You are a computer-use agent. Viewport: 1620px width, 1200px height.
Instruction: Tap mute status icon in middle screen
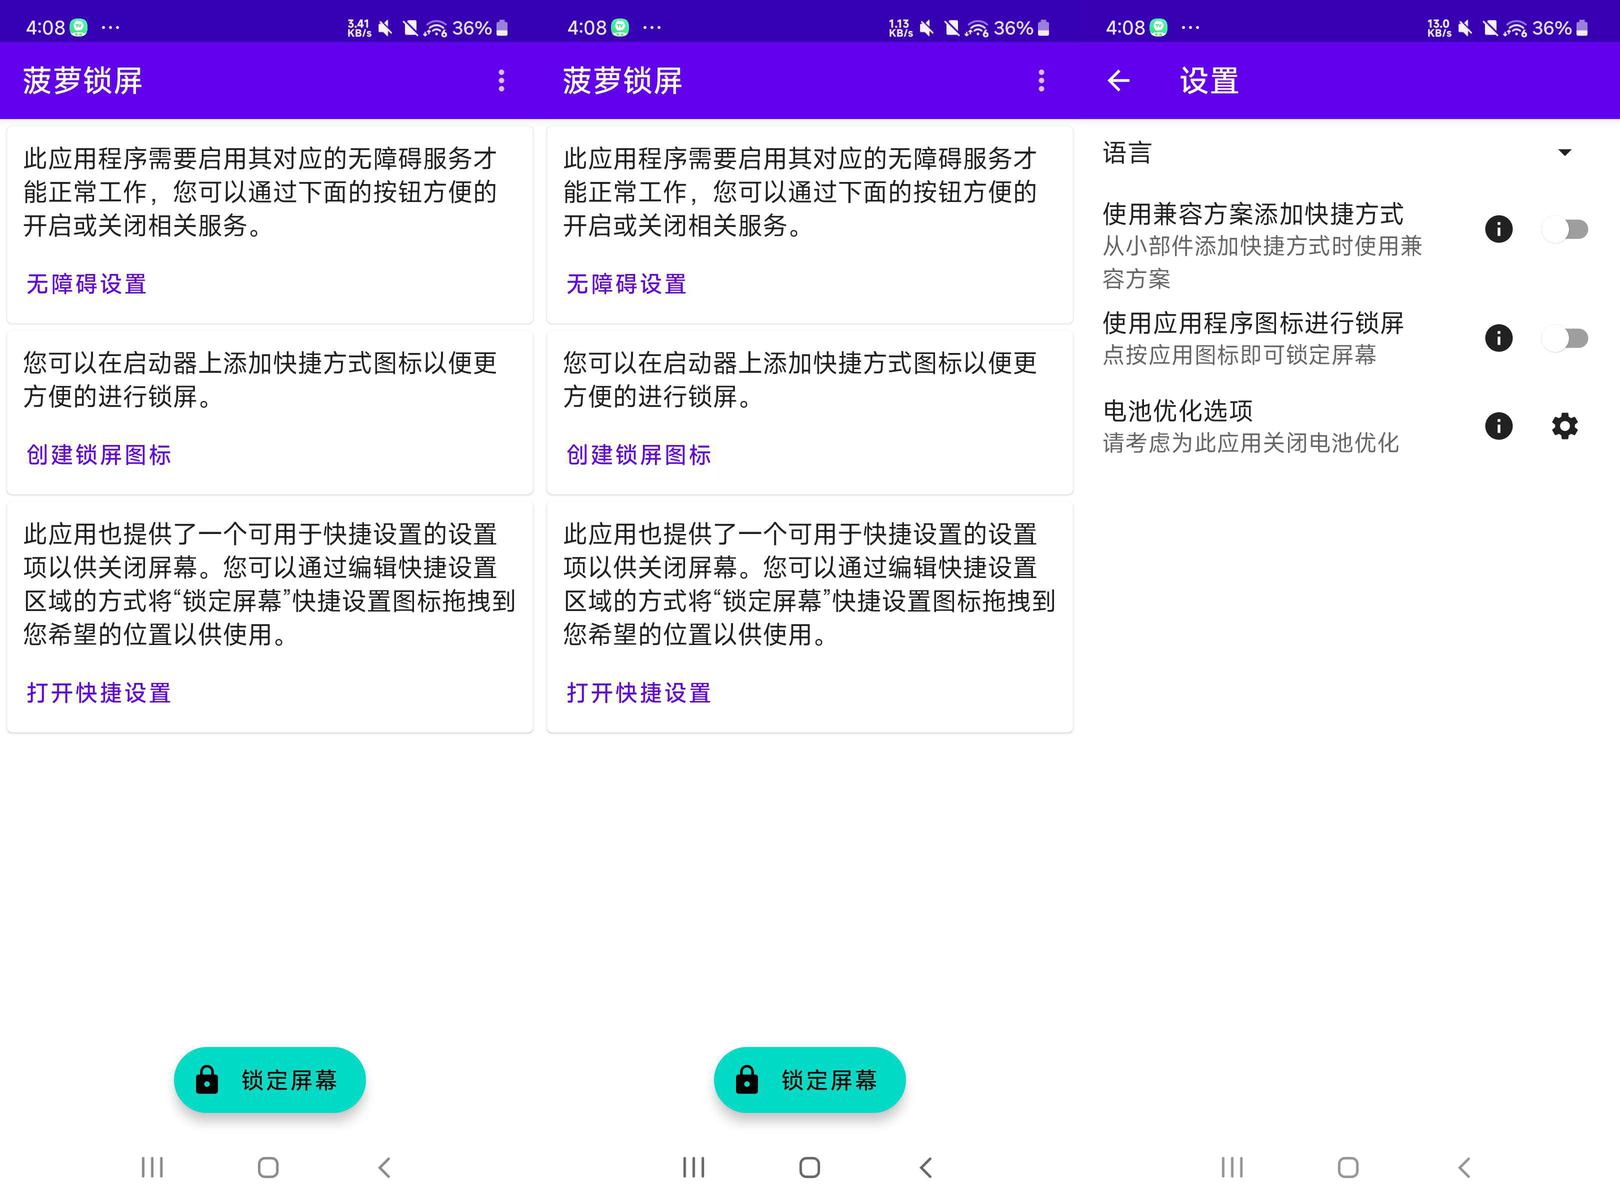[x=926, y=28]
